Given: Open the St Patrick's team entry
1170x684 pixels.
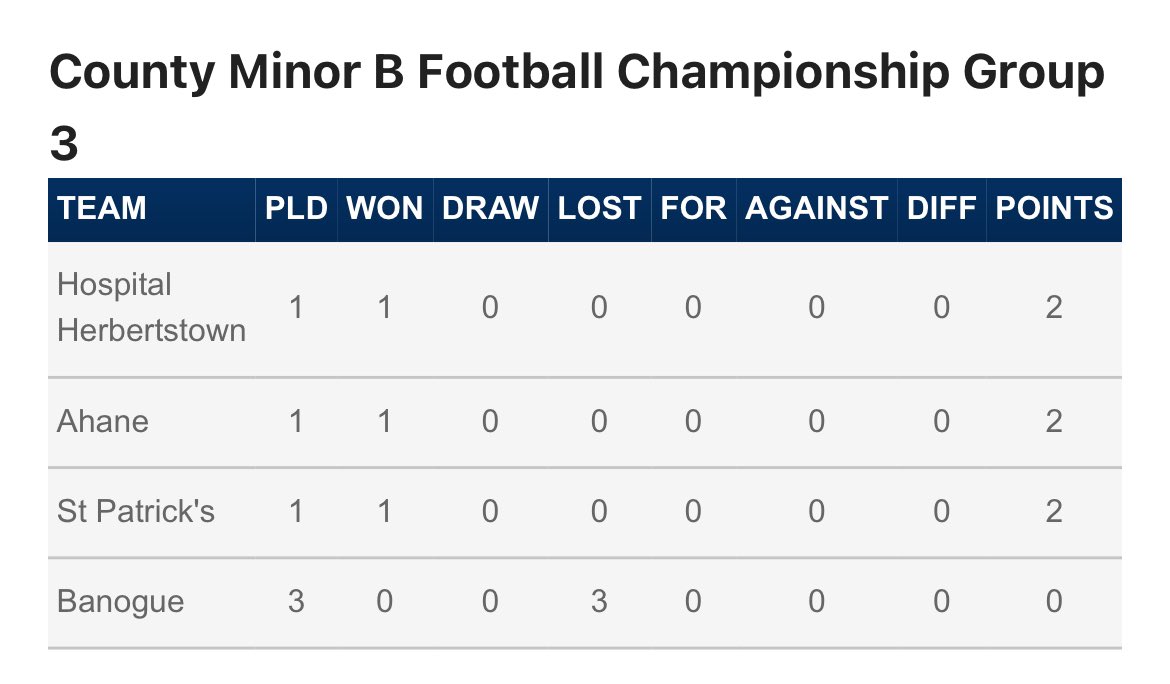Looking at the screenshot, I should click(x=136, y=512).
